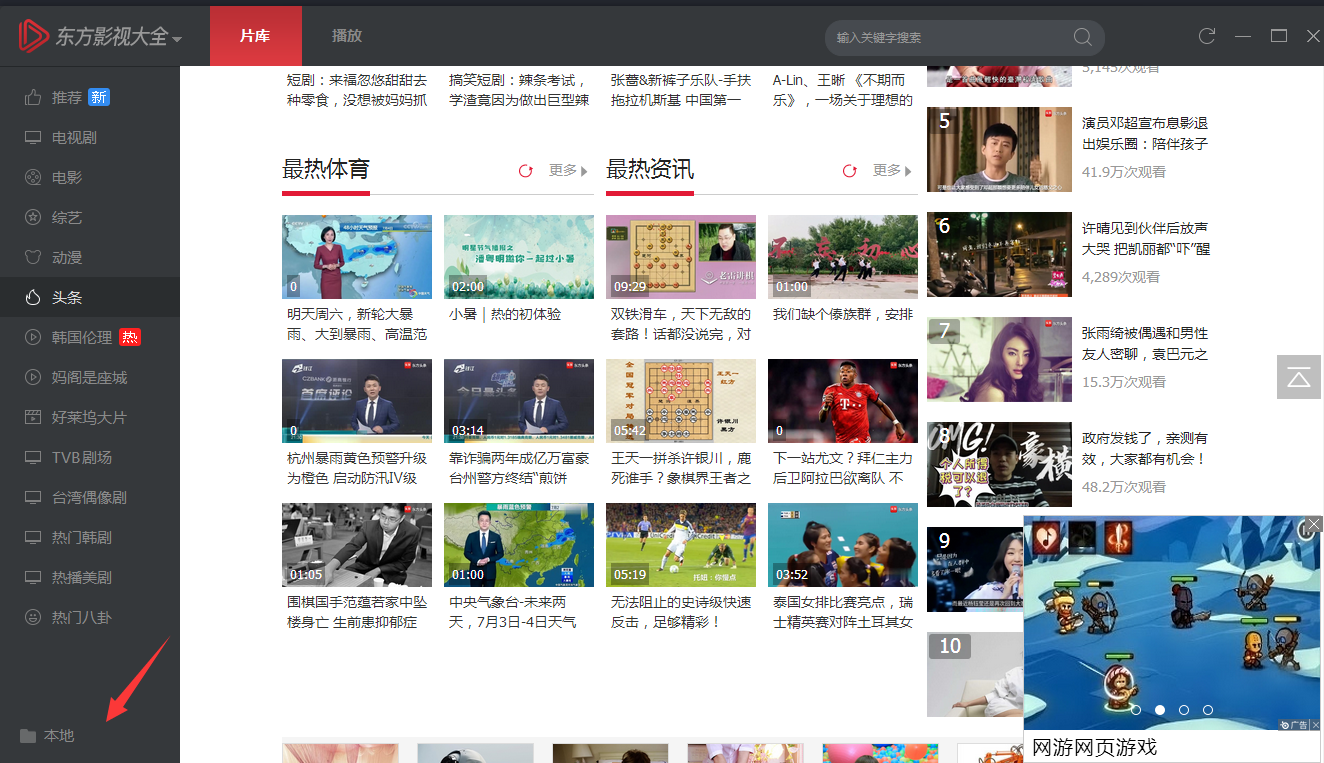Select the second carousel dot in ad
The image size is (1324, 763).
[1160, 710]
